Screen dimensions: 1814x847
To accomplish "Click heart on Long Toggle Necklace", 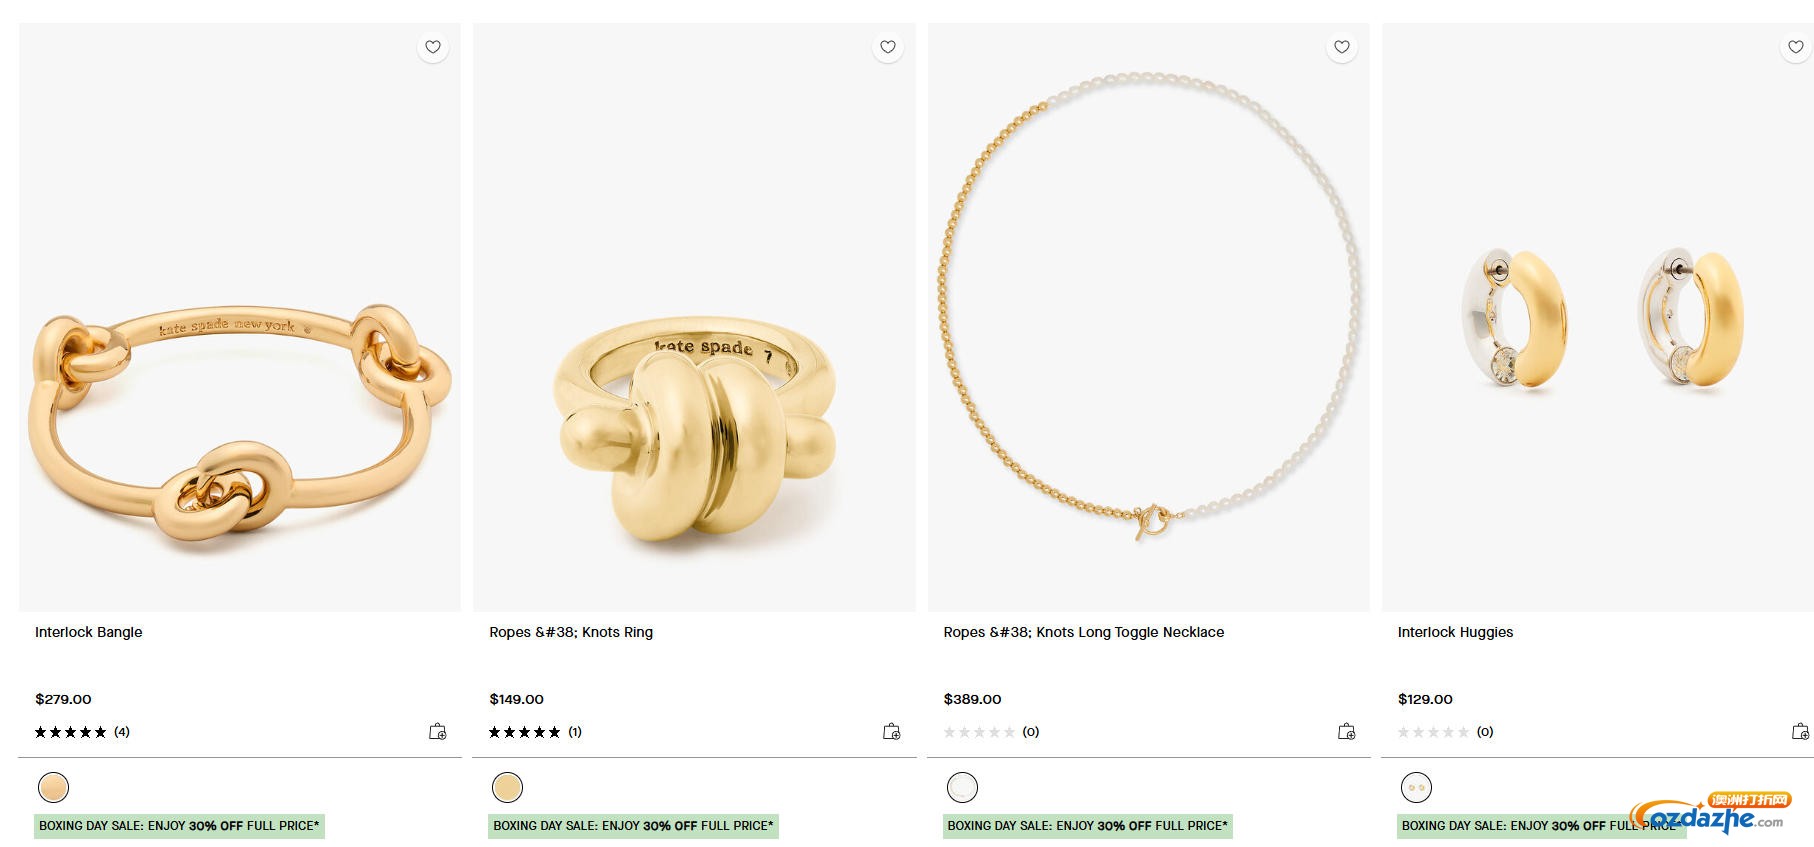I will (1342, 47).
